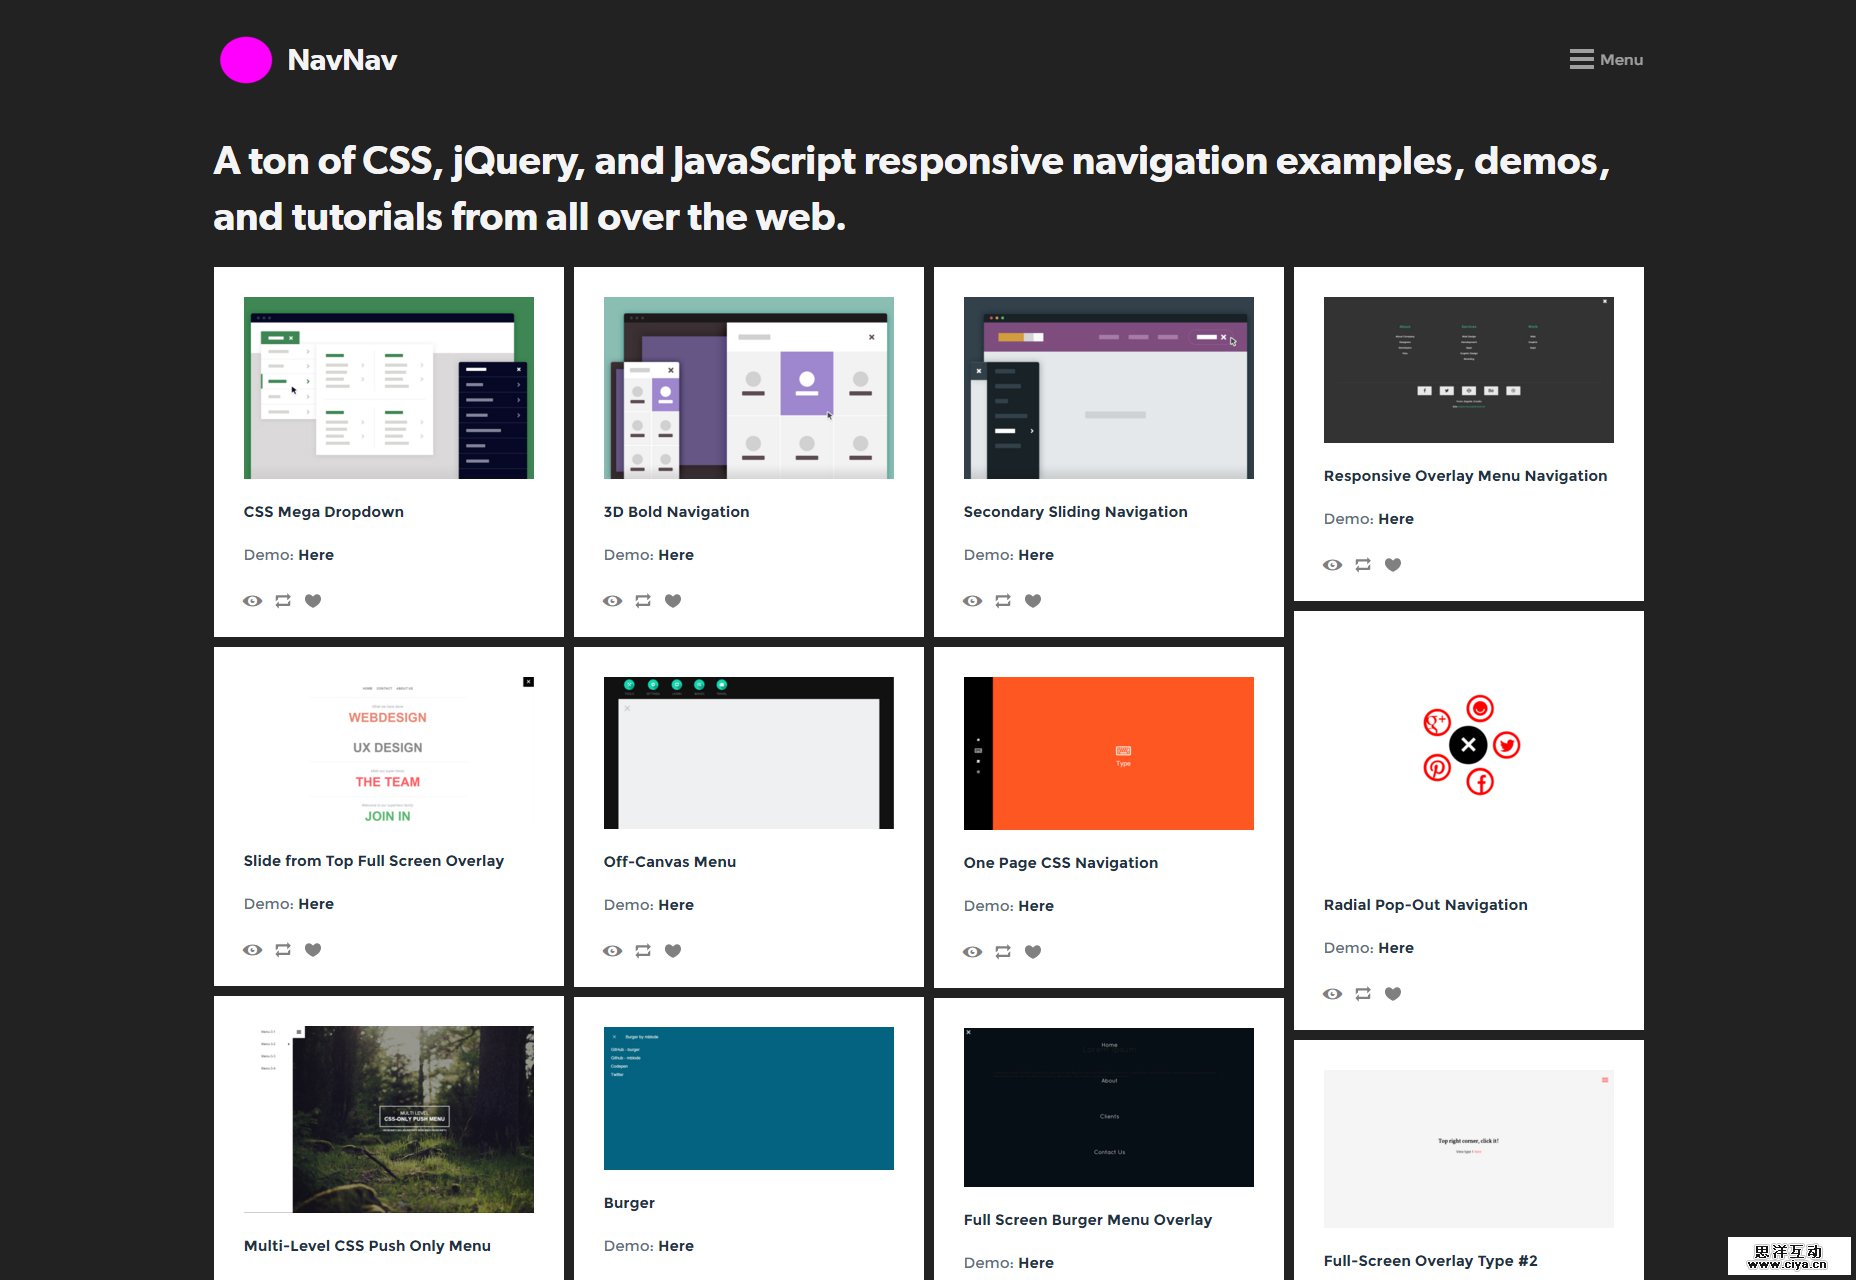Open the demo link for CSS Mega Dropdown

(x=315, y=555)
